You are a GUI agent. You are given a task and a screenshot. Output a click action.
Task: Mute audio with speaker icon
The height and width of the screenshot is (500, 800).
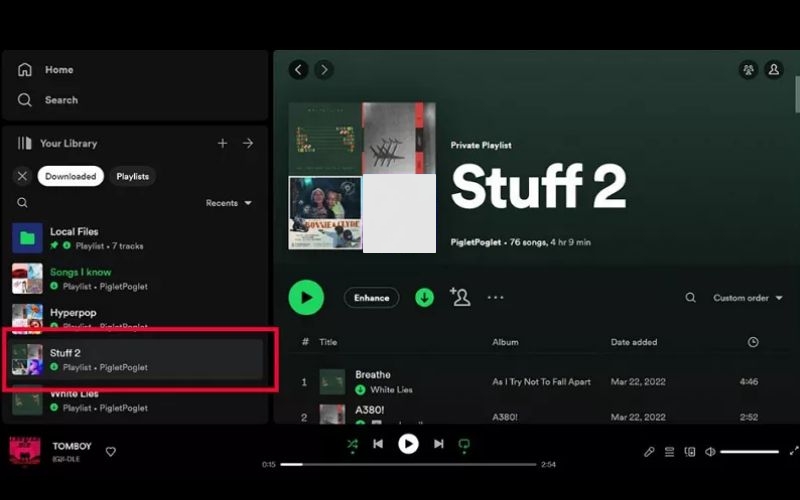(710, 452)
